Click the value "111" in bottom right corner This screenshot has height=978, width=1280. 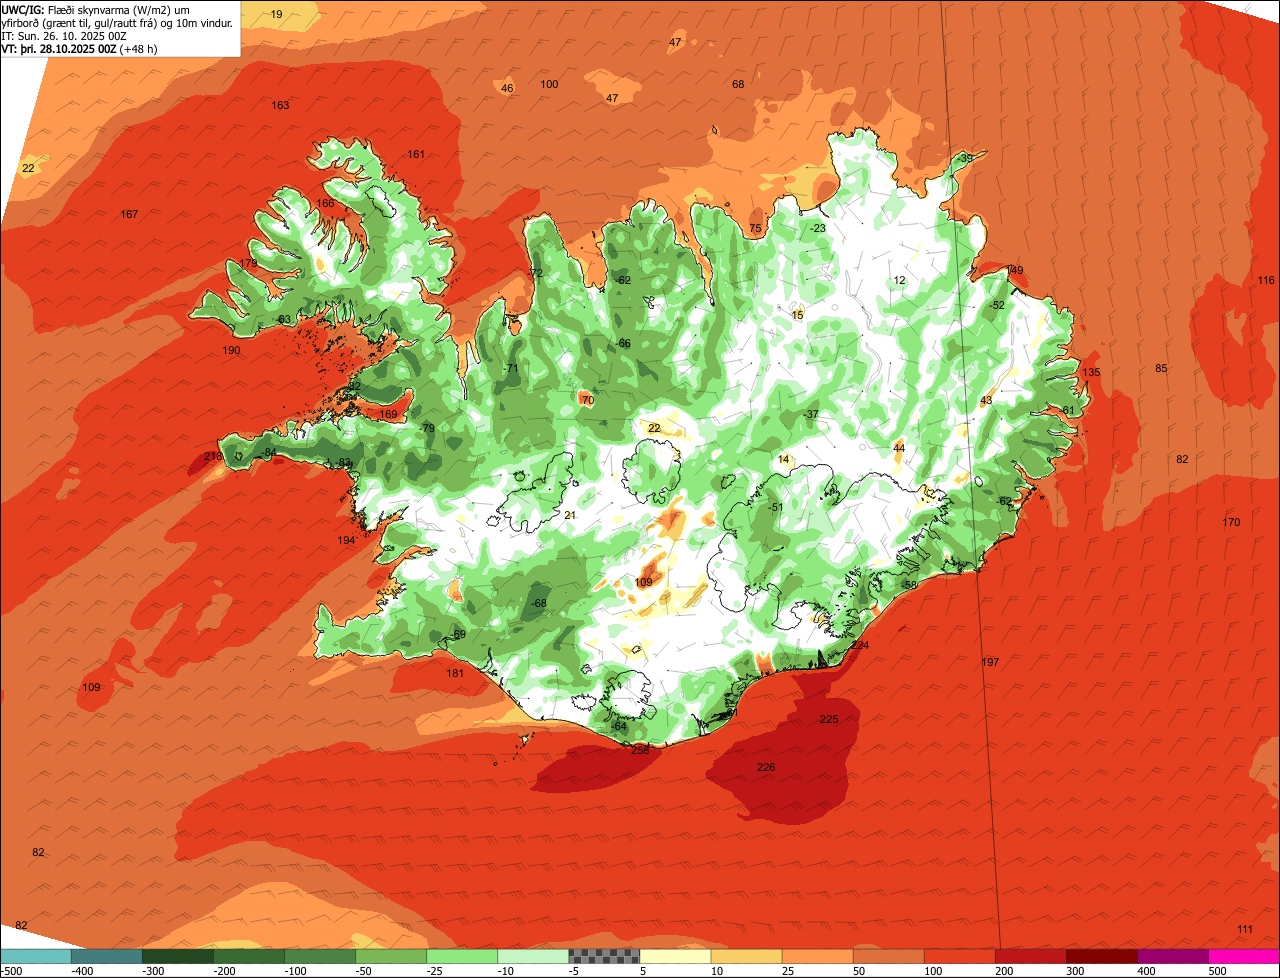coord(1245,929)
